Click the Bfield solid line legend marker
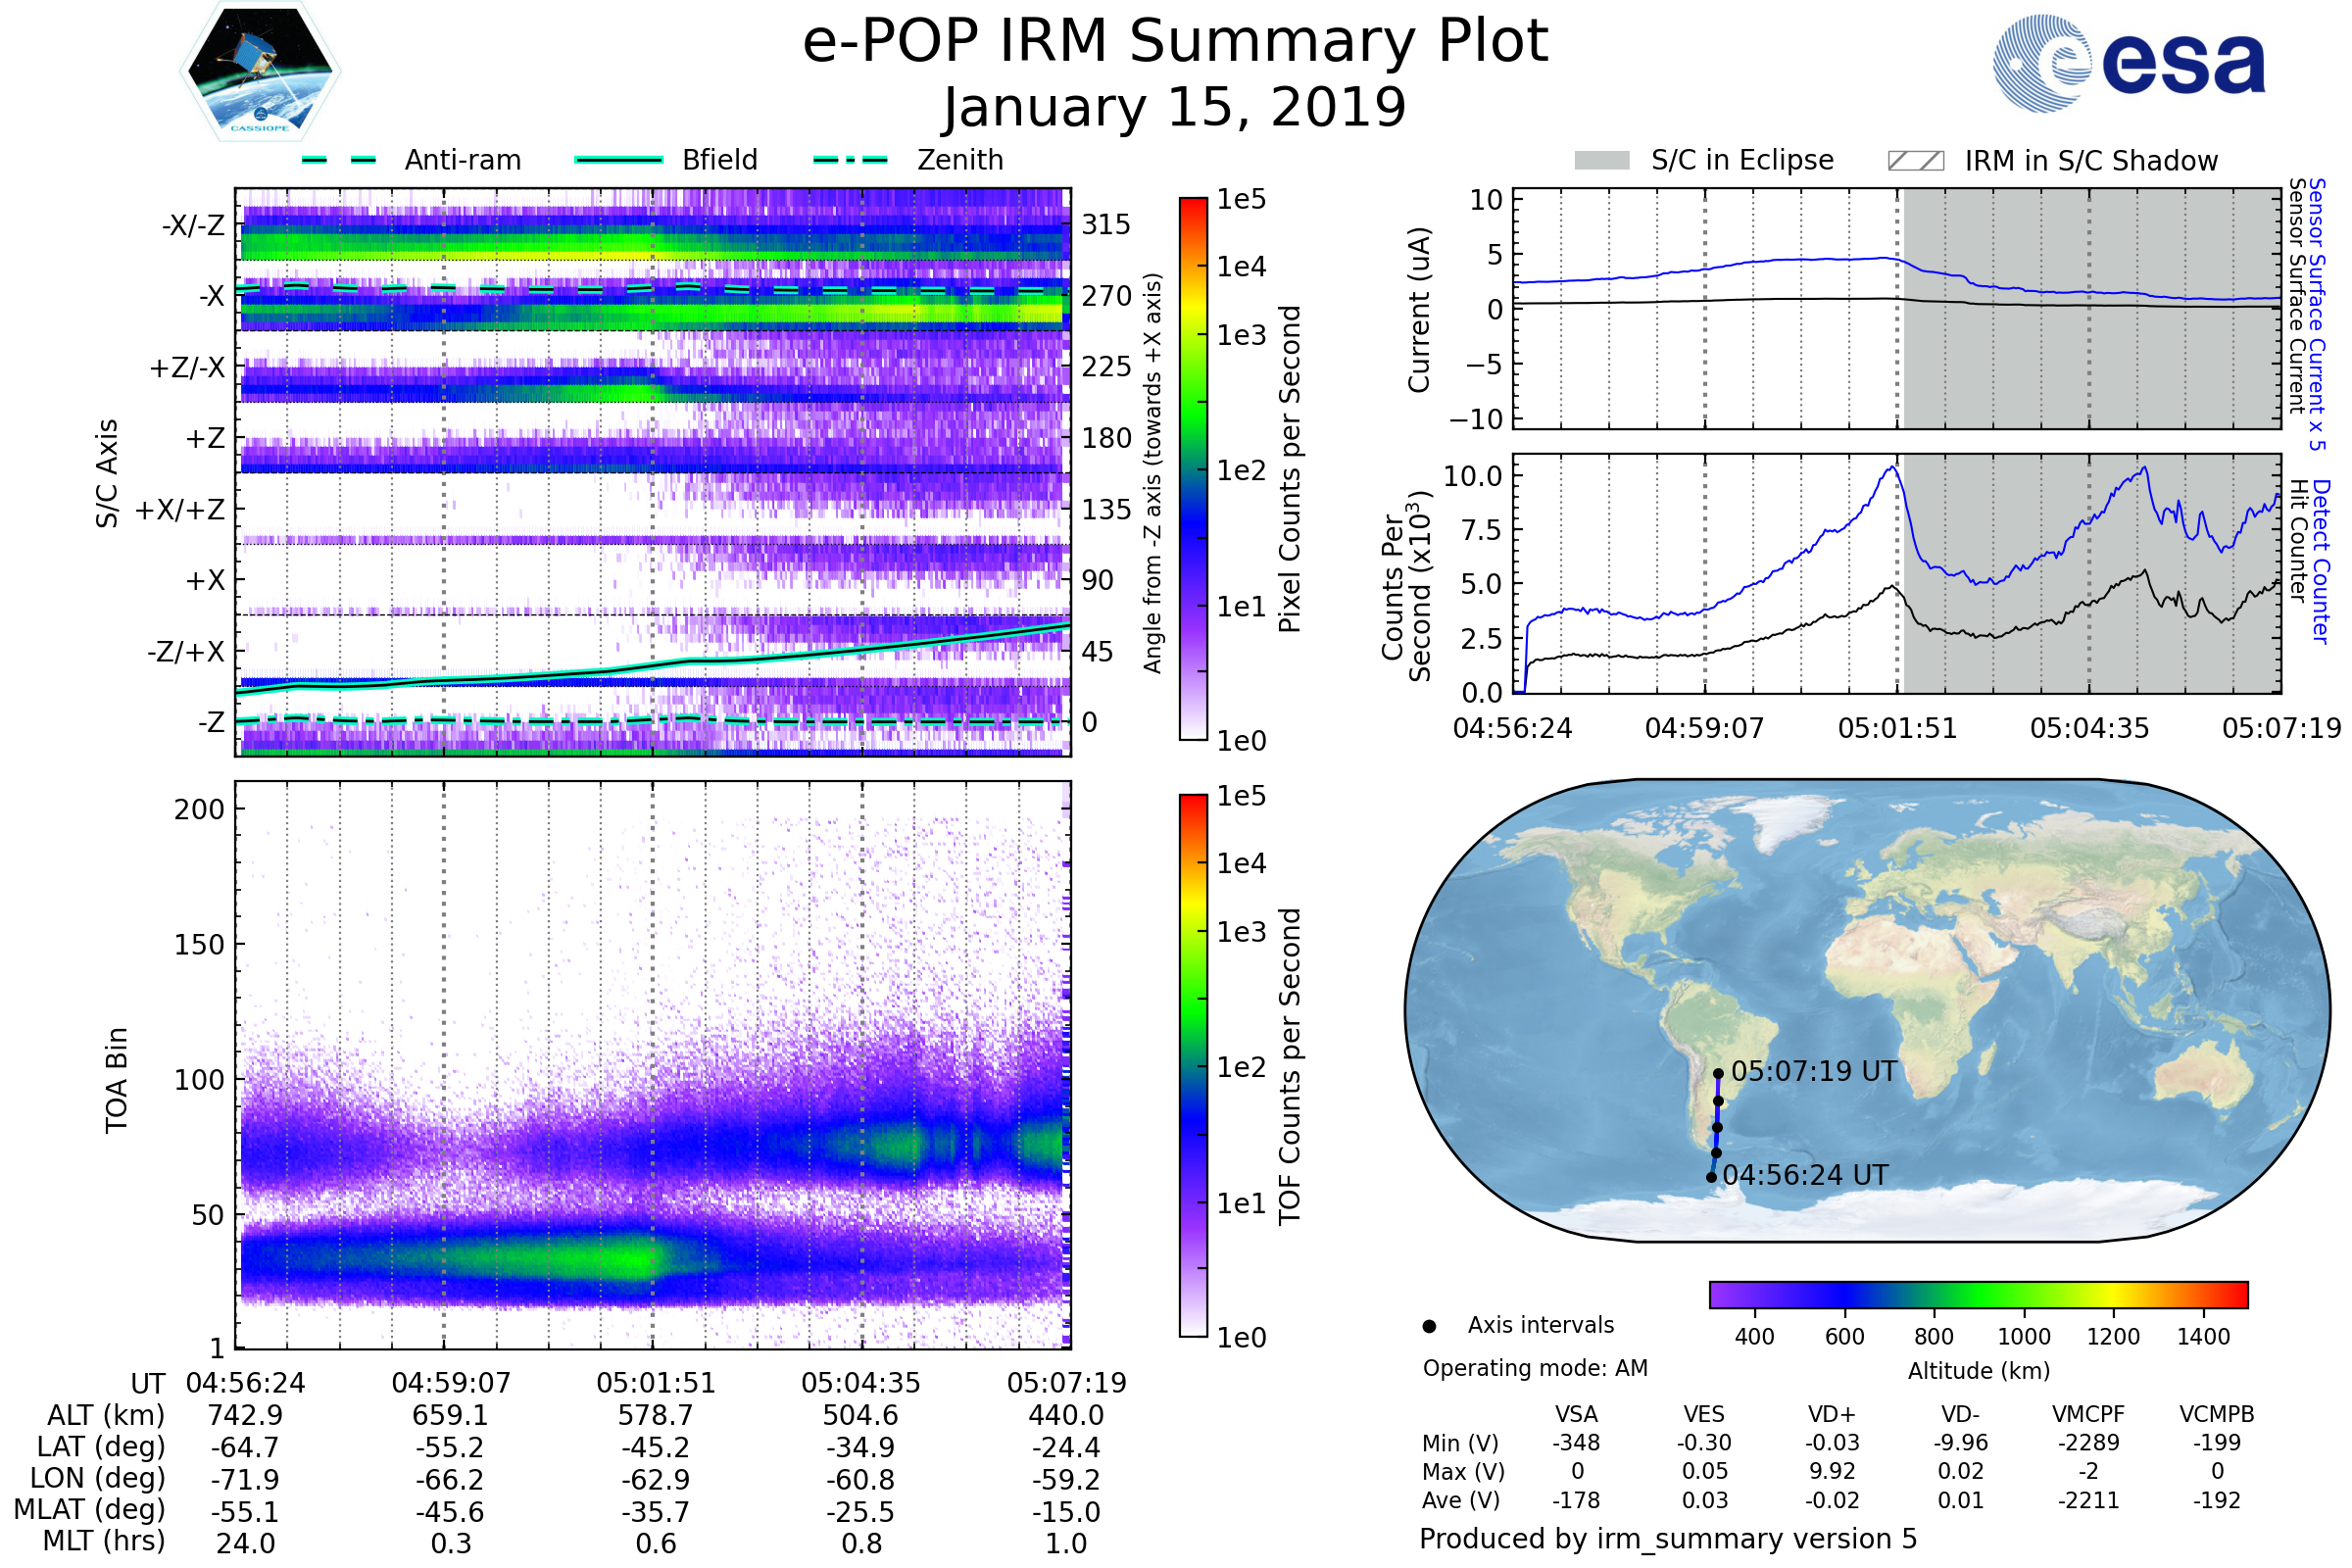2352x1568 pixels. point(618,160)
